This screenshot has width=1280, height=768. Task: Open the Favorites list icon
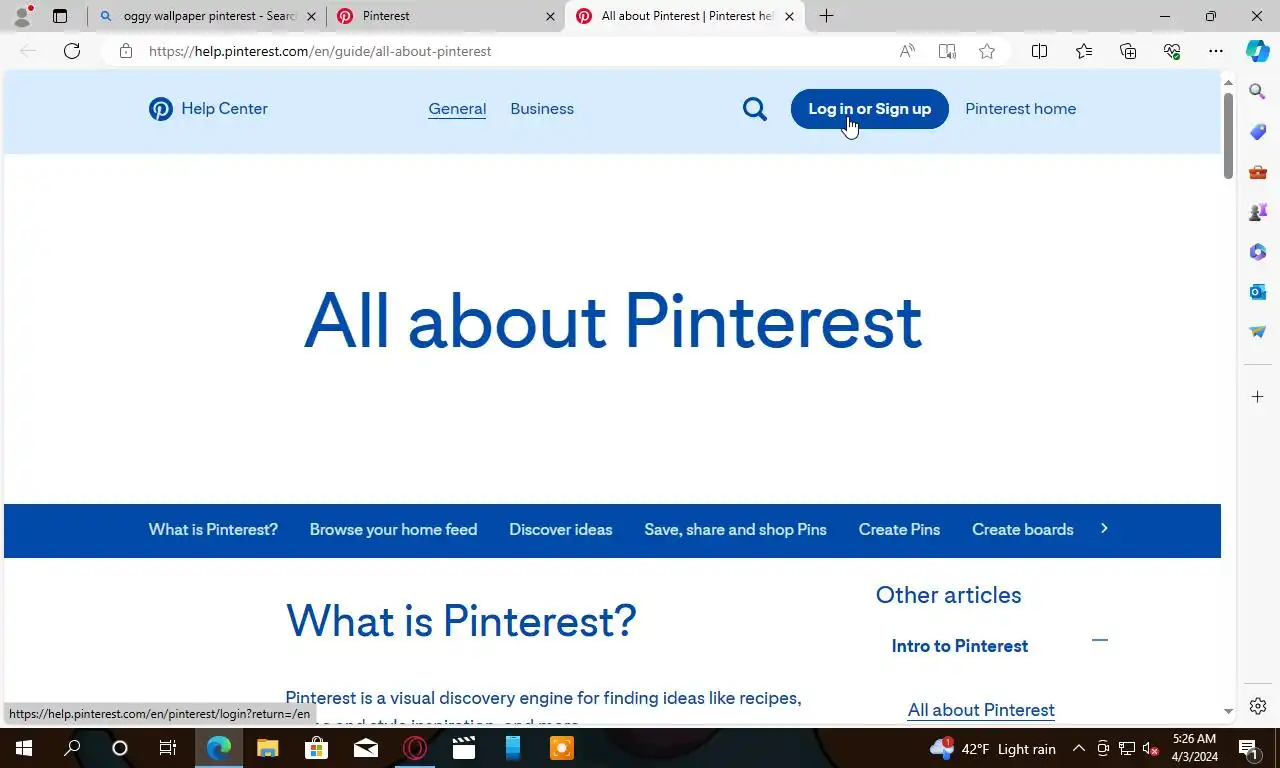(1084, 51)
